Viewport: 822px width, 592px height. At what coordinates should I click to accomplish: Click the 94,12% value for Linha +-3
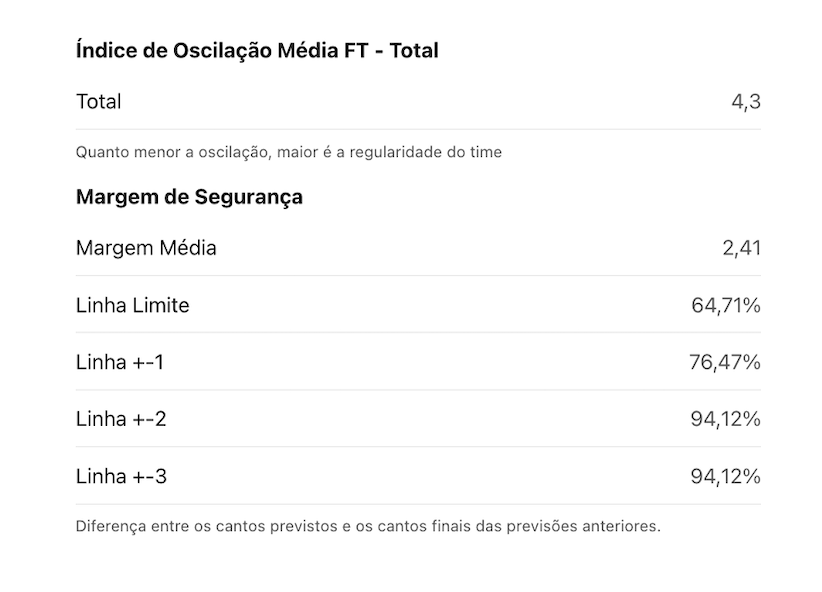tap(726, 477)
